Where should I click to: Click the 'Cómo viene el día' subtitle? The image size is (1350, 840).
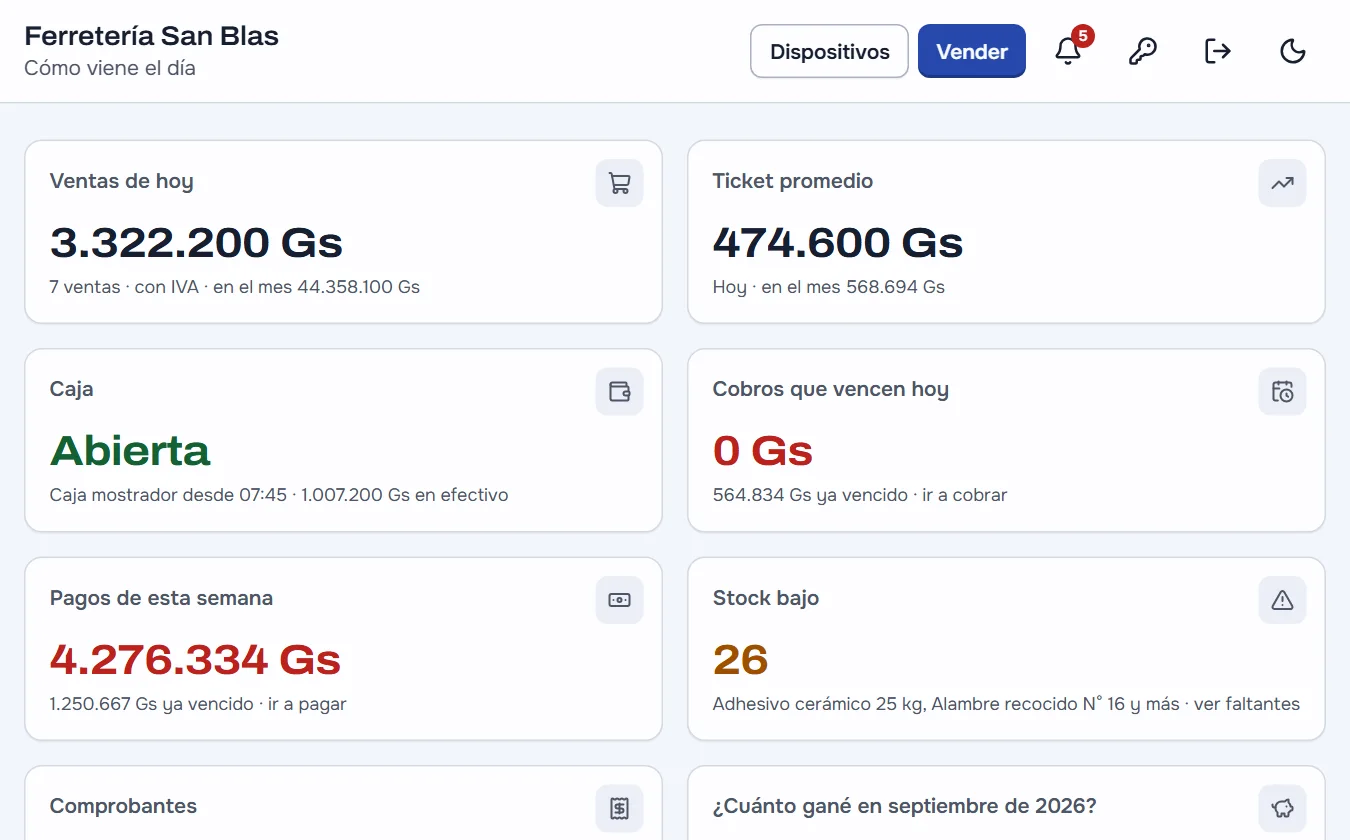click(110, 68)
